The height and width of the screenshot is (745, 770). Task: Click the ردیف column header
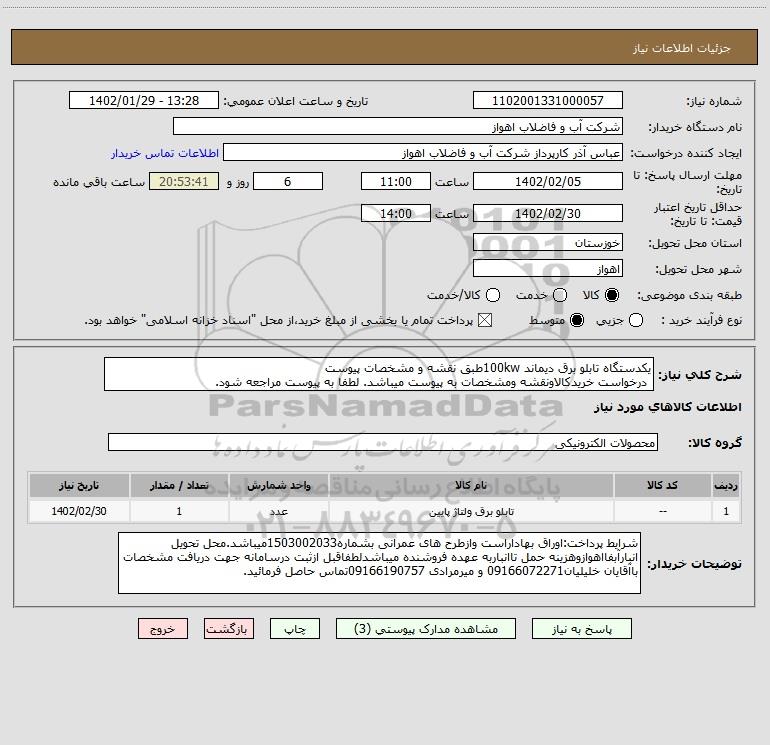point(726,486)
